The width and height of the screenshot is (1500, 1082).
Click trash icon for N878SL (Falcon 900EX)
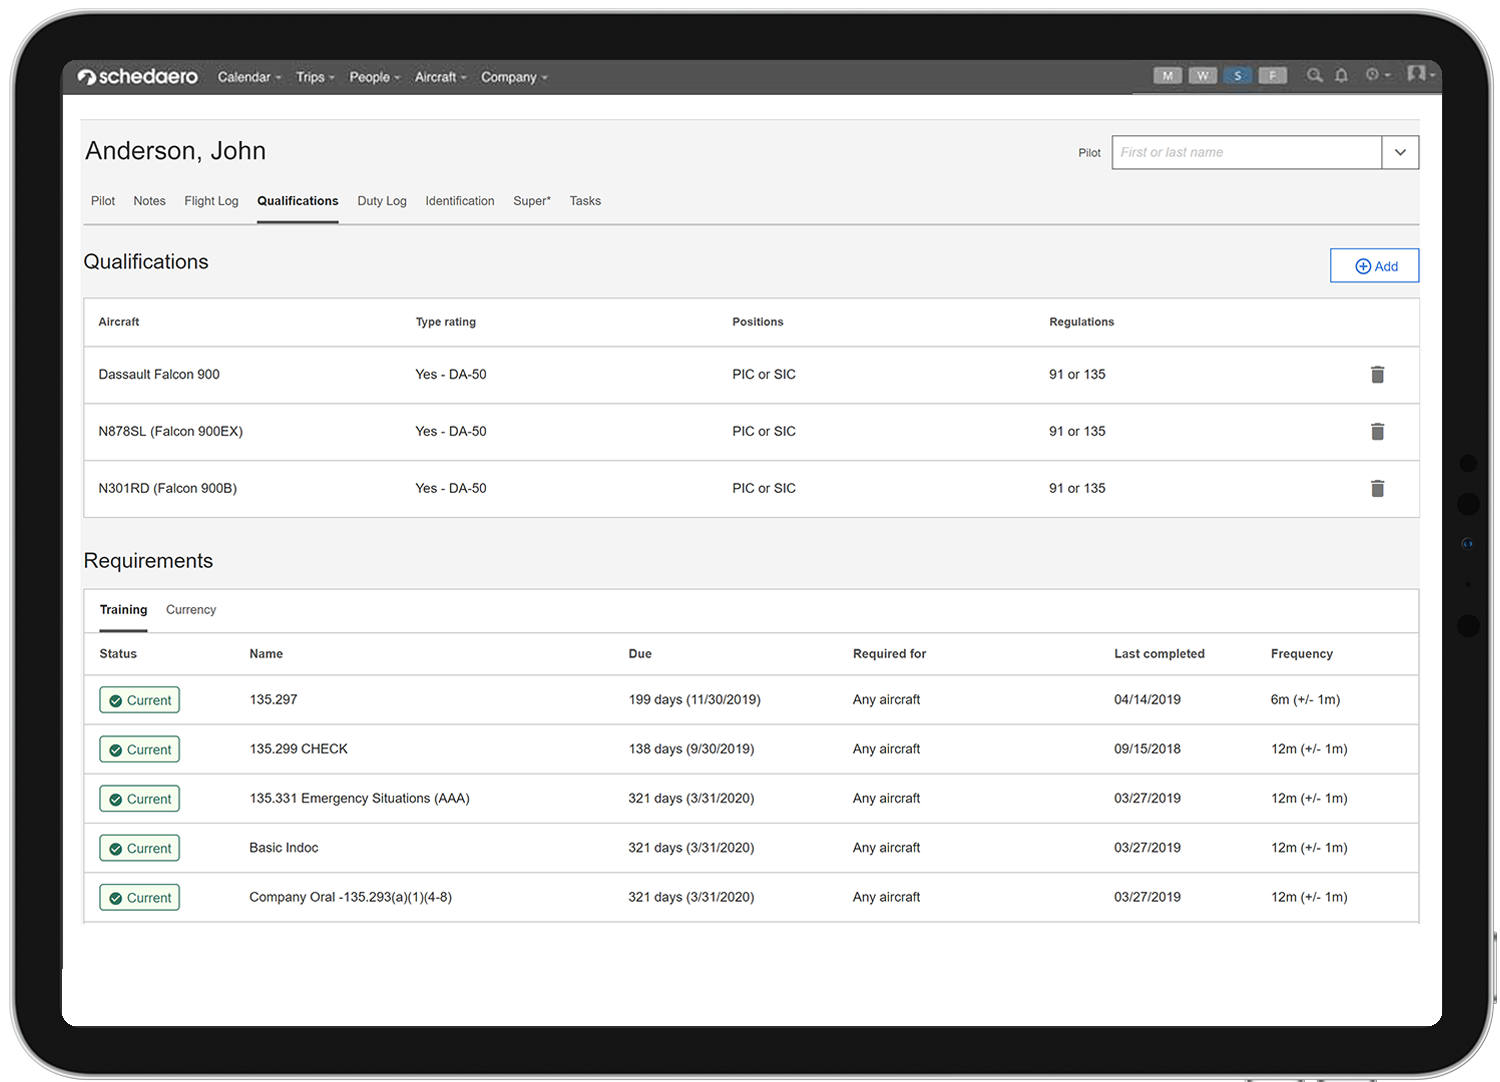pos(1377,431)
